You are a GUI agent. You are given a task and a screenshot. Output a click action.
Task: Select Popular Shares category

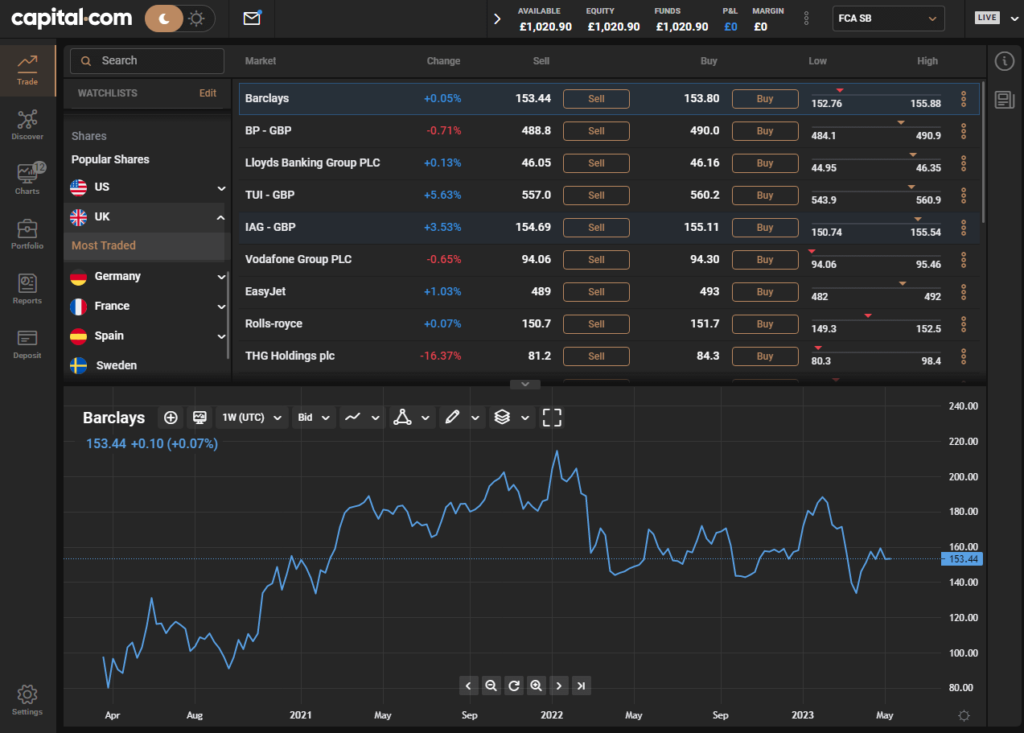[110, 159]
